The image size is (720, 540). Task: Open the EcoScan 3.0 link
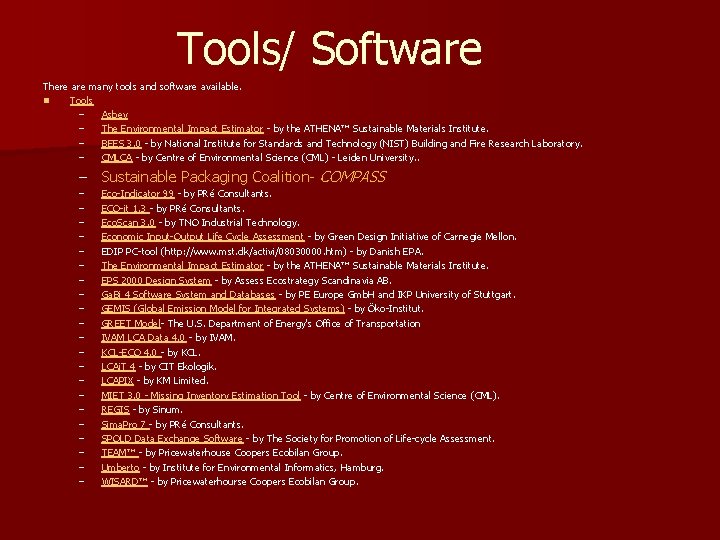[128, 223]
